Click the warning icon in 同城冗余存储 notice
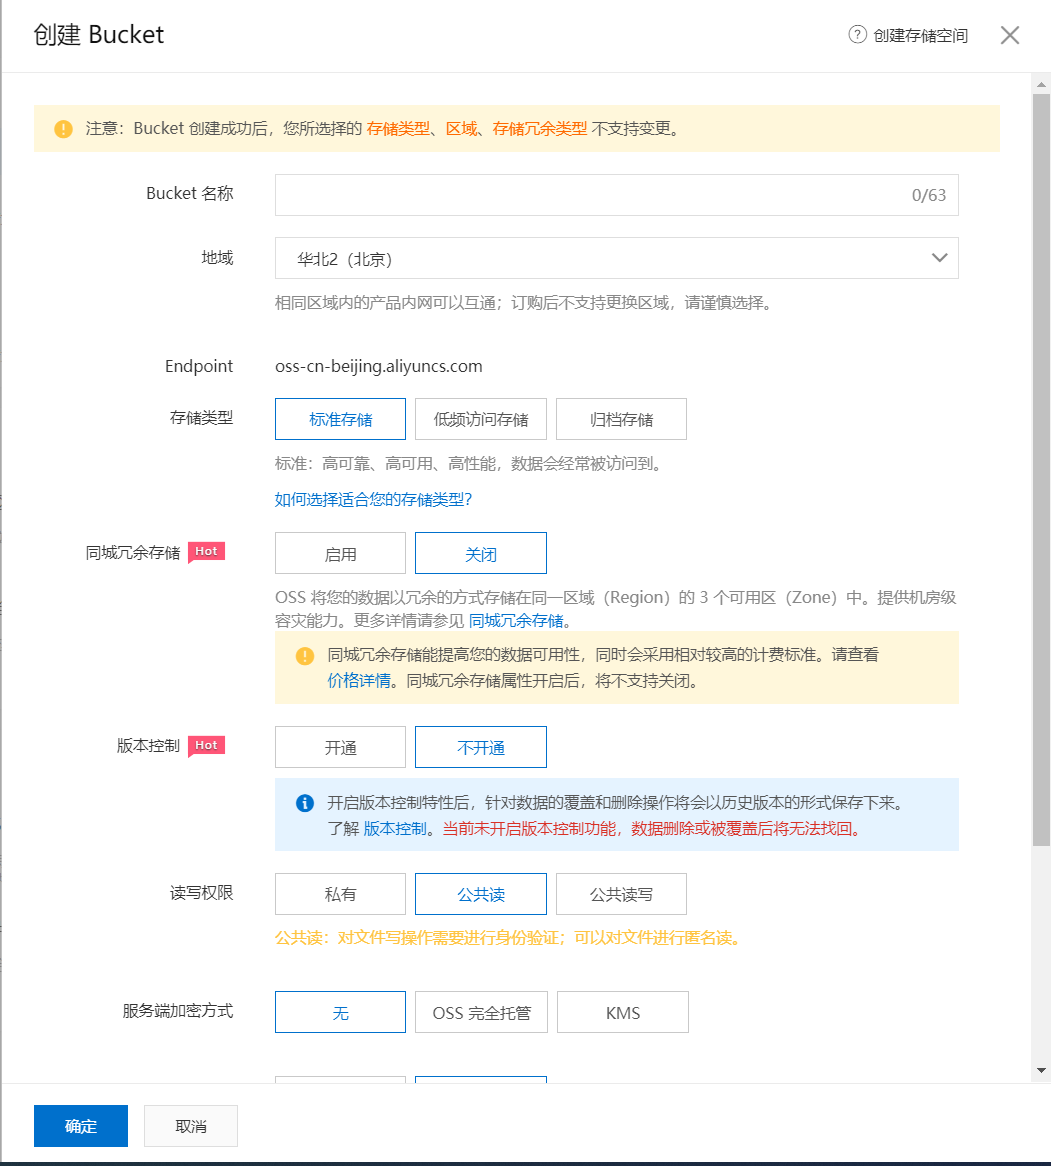 coord(304,656)
